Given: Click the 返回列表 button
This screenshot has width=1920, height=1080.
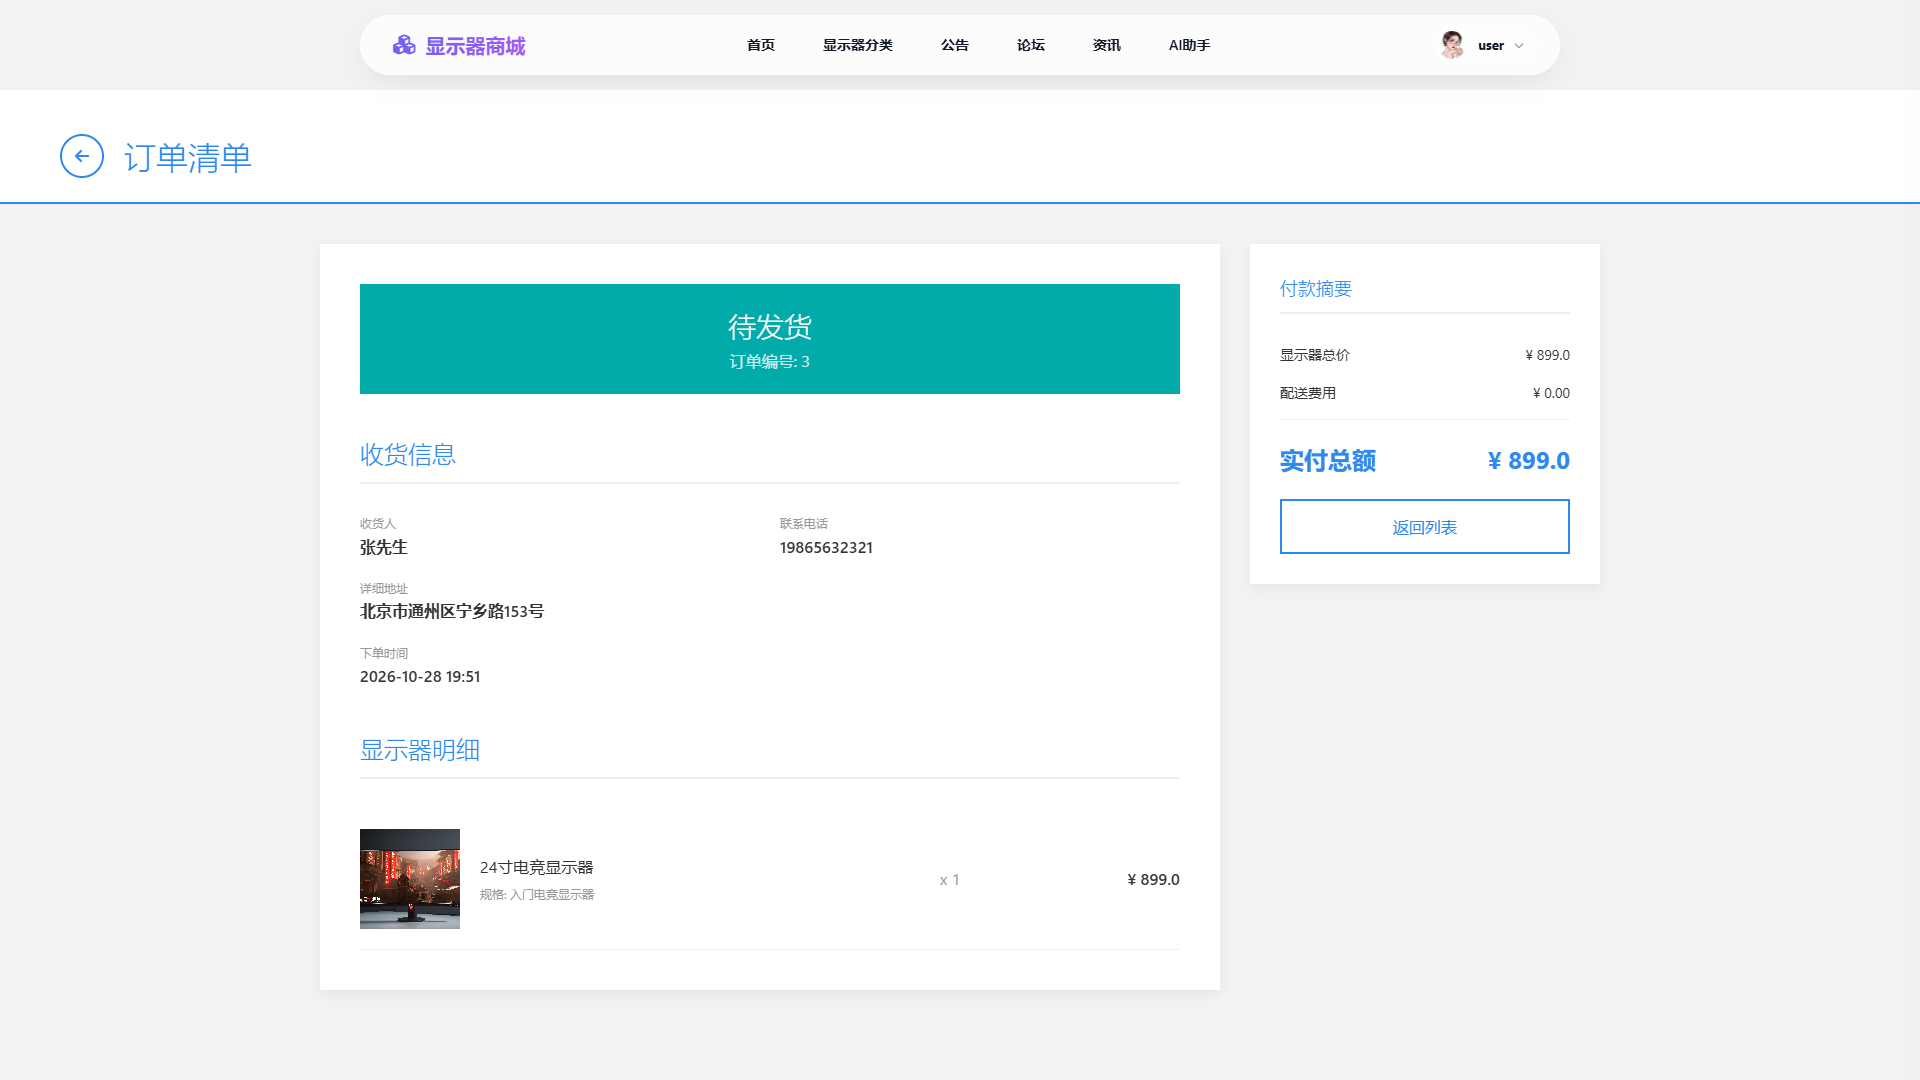Looking at the screenshot, I should 1425,526.
